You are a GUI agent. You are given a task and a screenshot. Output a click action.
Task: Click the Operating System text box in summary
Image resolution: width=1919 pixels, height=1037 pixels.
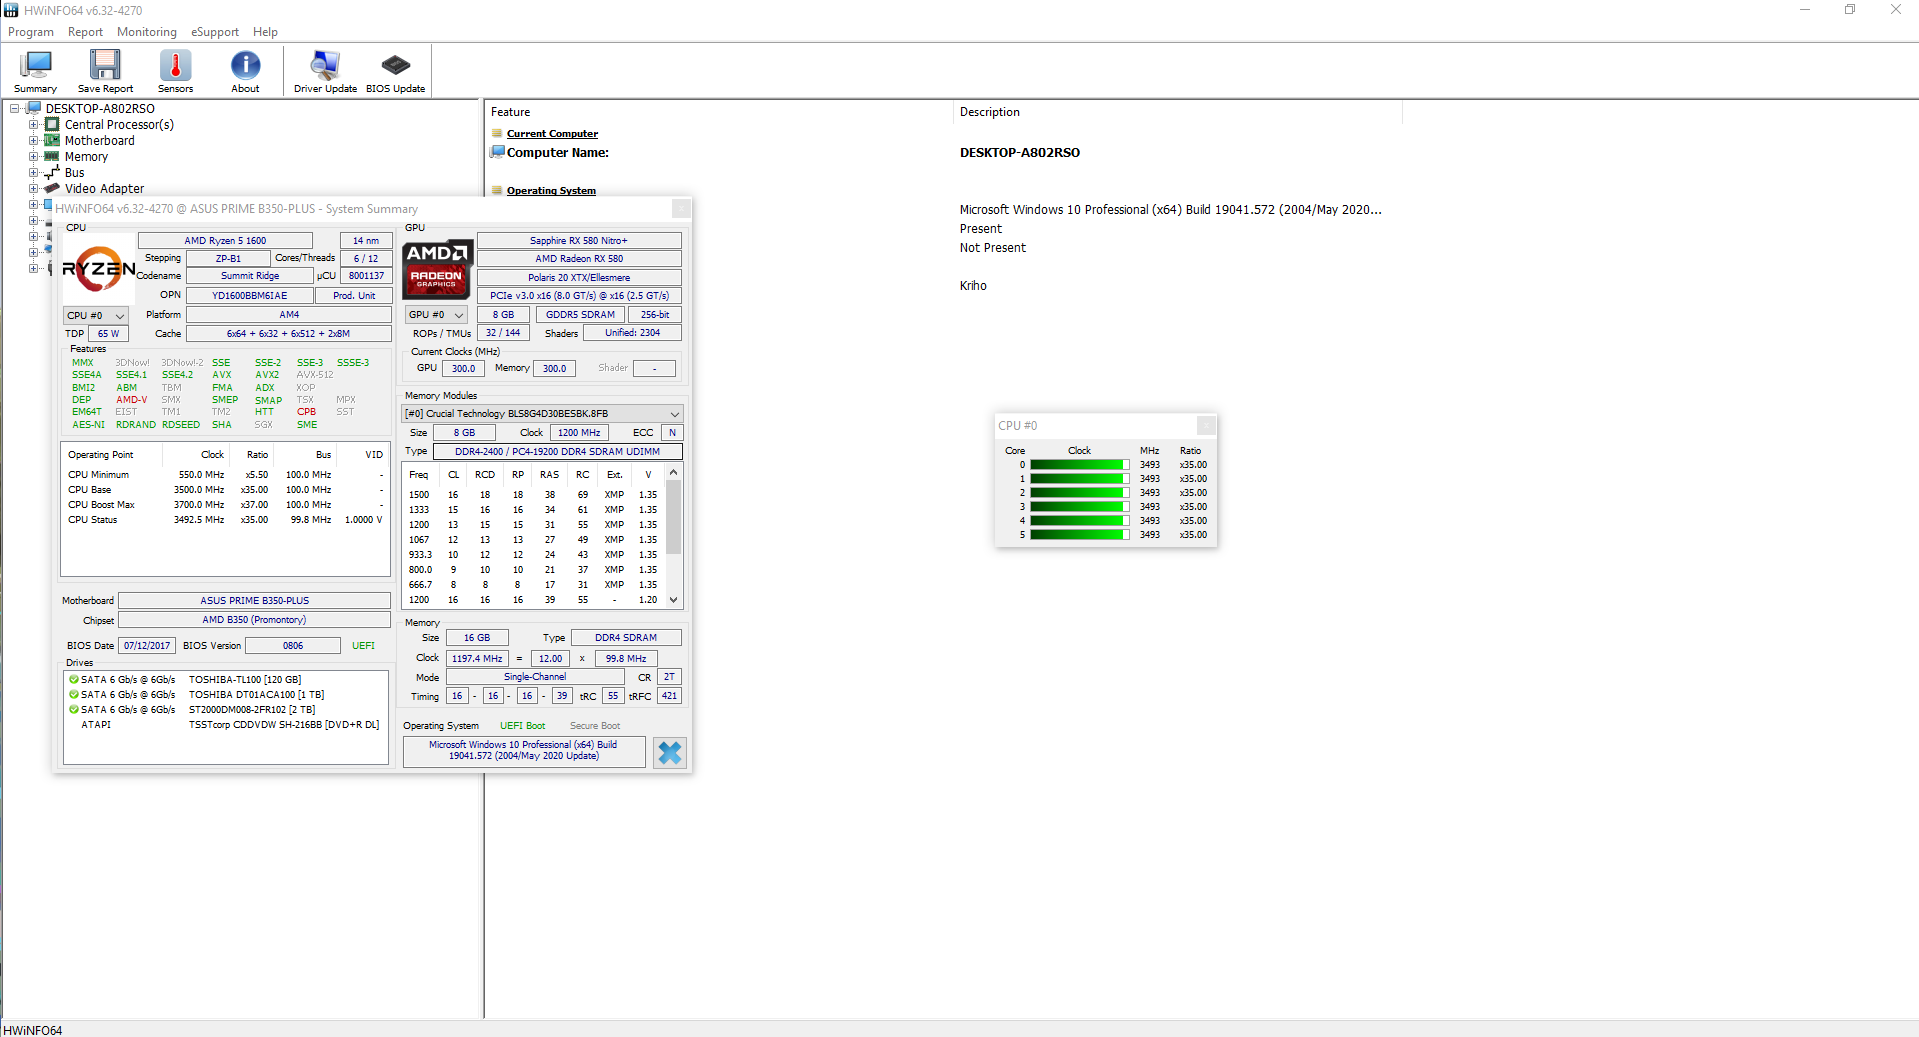(523, 751)
